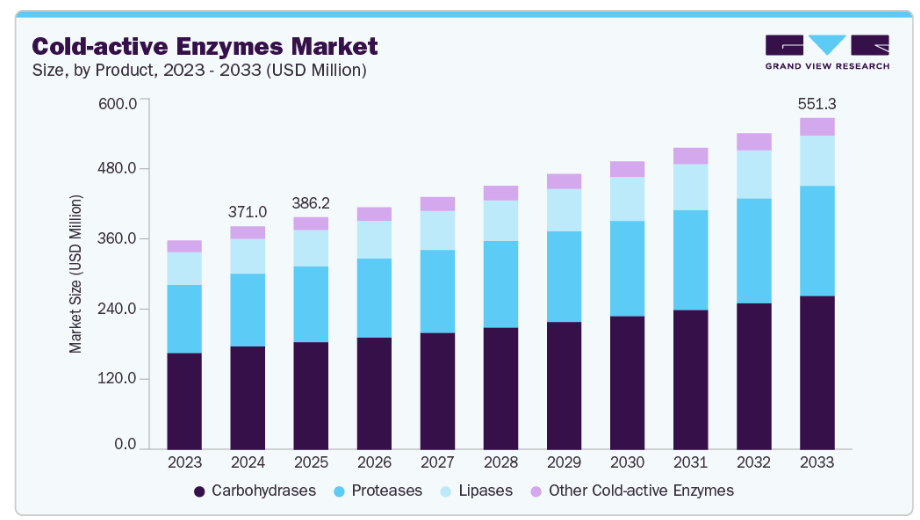Pick the 2026 Proteases blue bar segment

[x=374, y=298]
